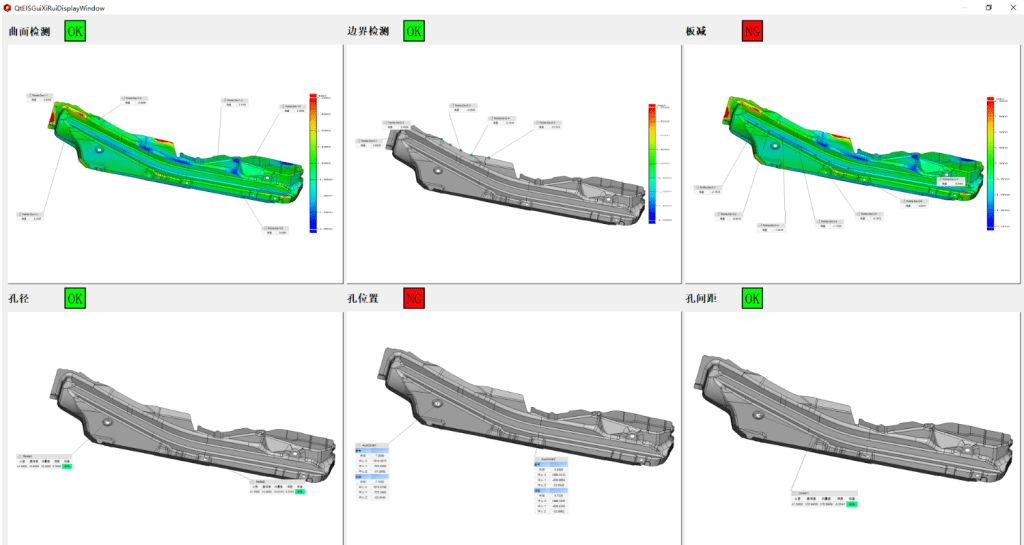The height and width of the screenshot is (545, 1024).
Task: Click the lower-right hole diameter table in 孔径 view
Action: coord(278,486)
